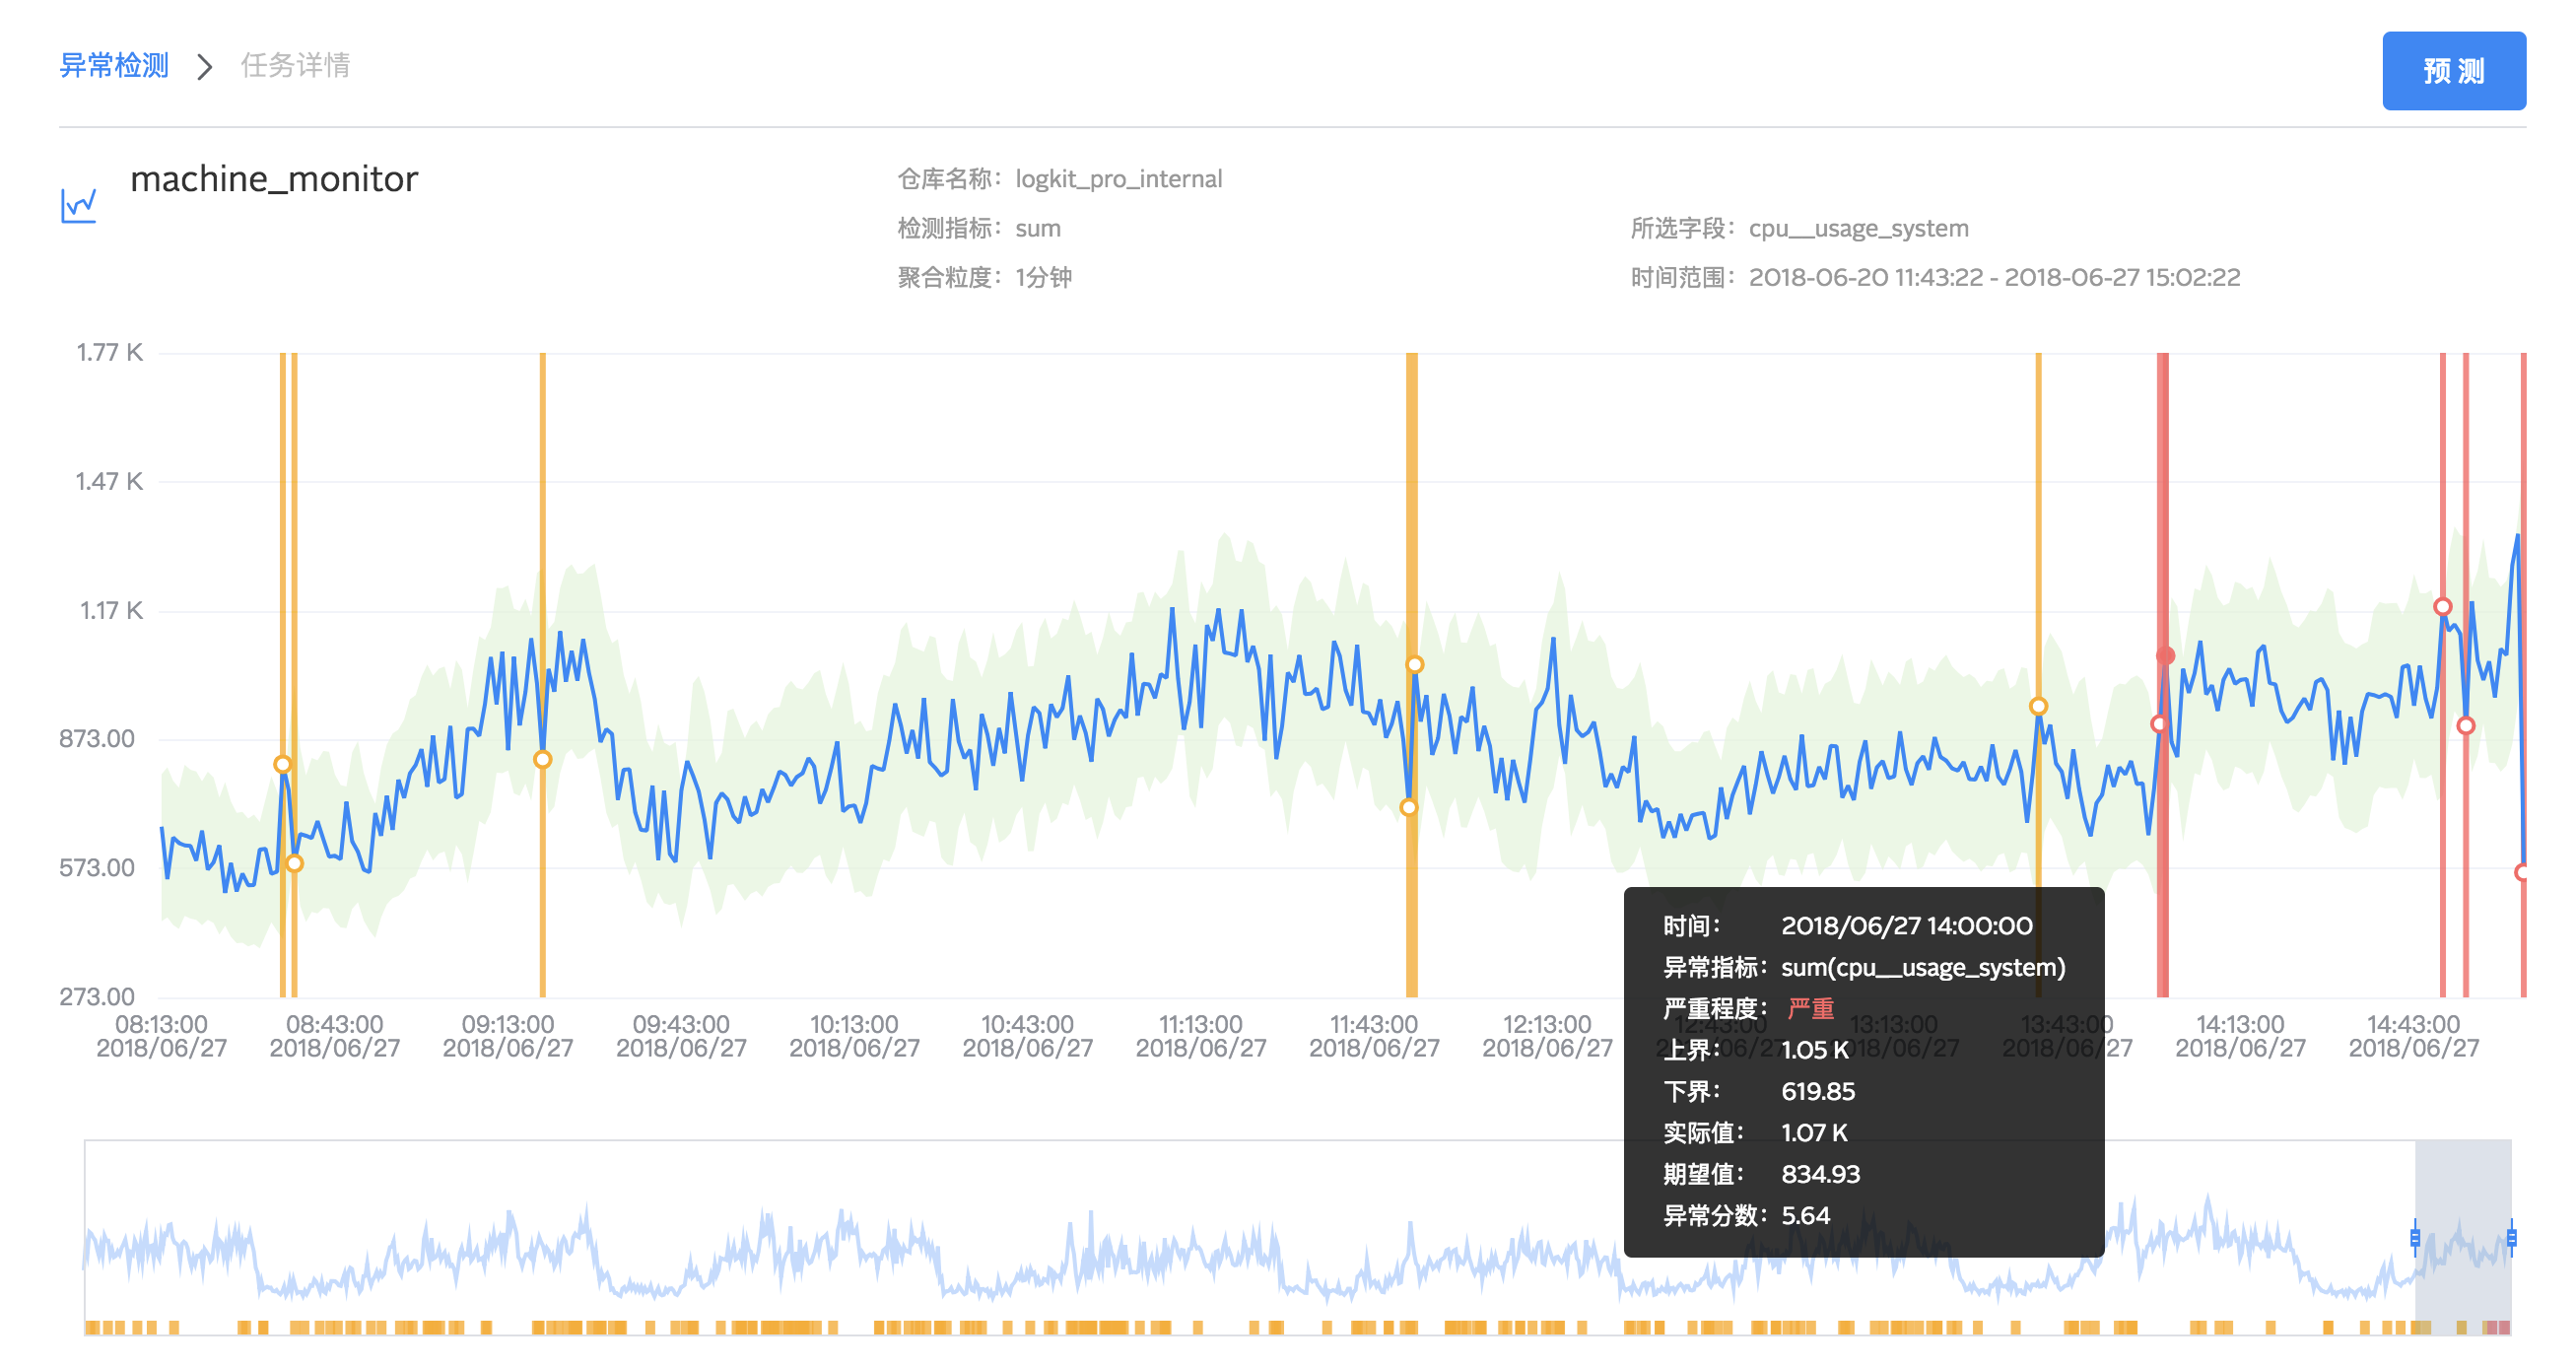Click the tooltip lower bound 619.85
The width and height of the screenshot is (2576, 1368).
click(x=1818, y=1092)
